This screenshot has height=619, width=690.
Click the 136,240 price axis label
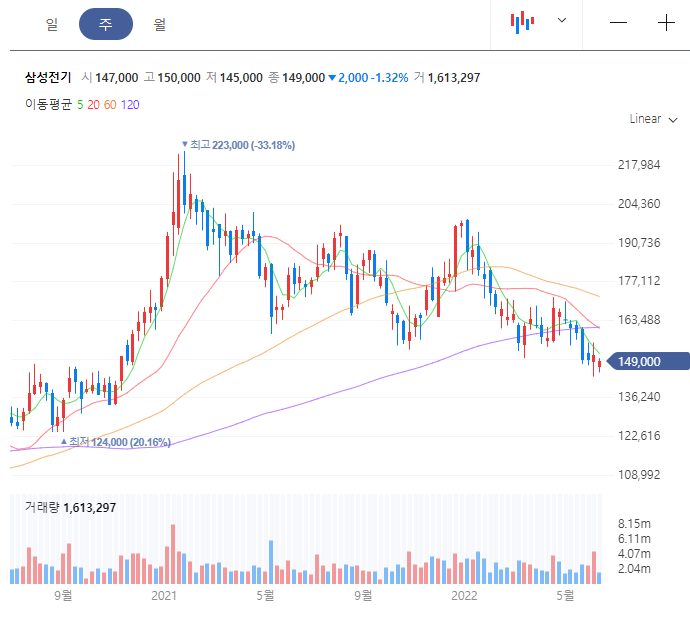tap(639, 397)
